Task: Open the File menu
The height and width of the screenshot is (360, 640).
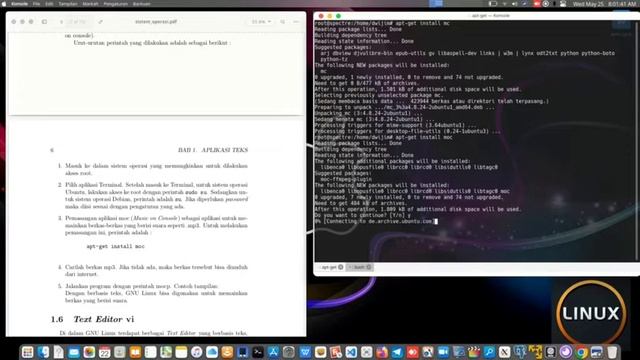Action: (36, 4)
